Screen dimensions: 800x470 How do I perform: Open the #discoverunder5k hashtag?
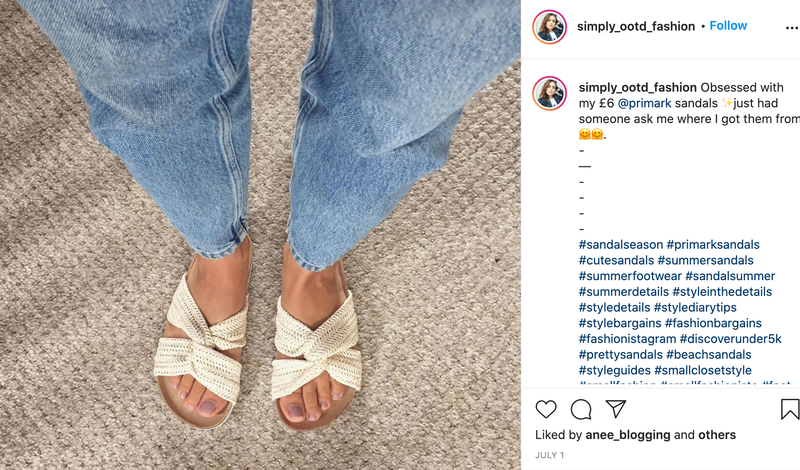[731, 339]
